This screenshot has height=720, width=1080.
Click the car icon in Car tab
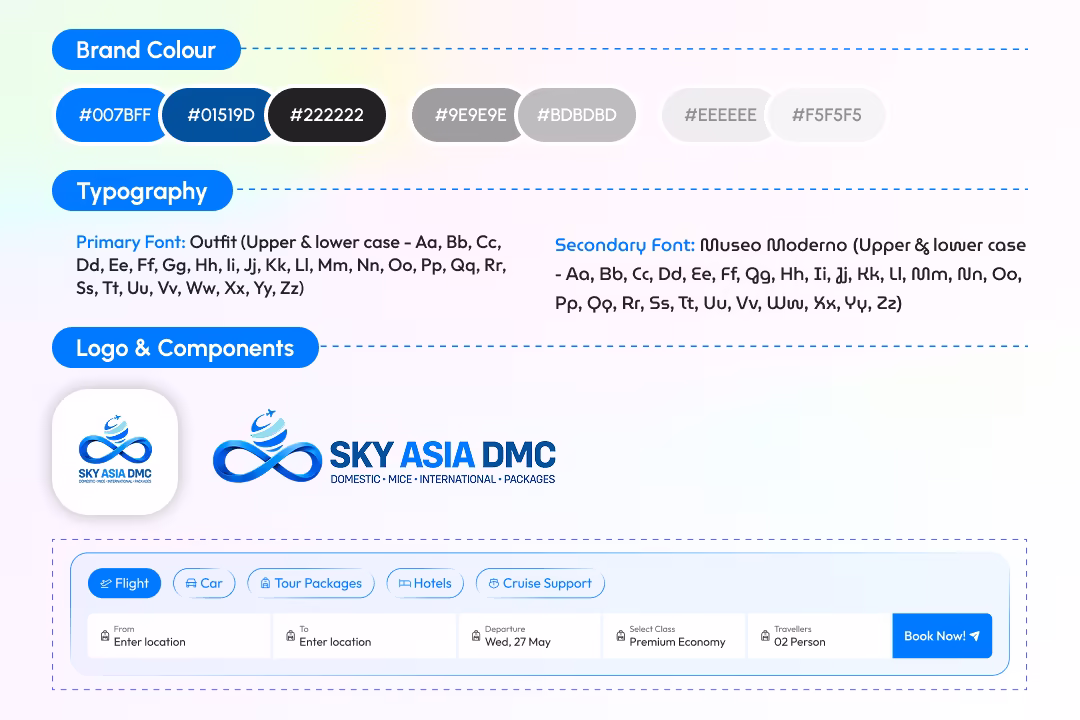pos(191,584)
